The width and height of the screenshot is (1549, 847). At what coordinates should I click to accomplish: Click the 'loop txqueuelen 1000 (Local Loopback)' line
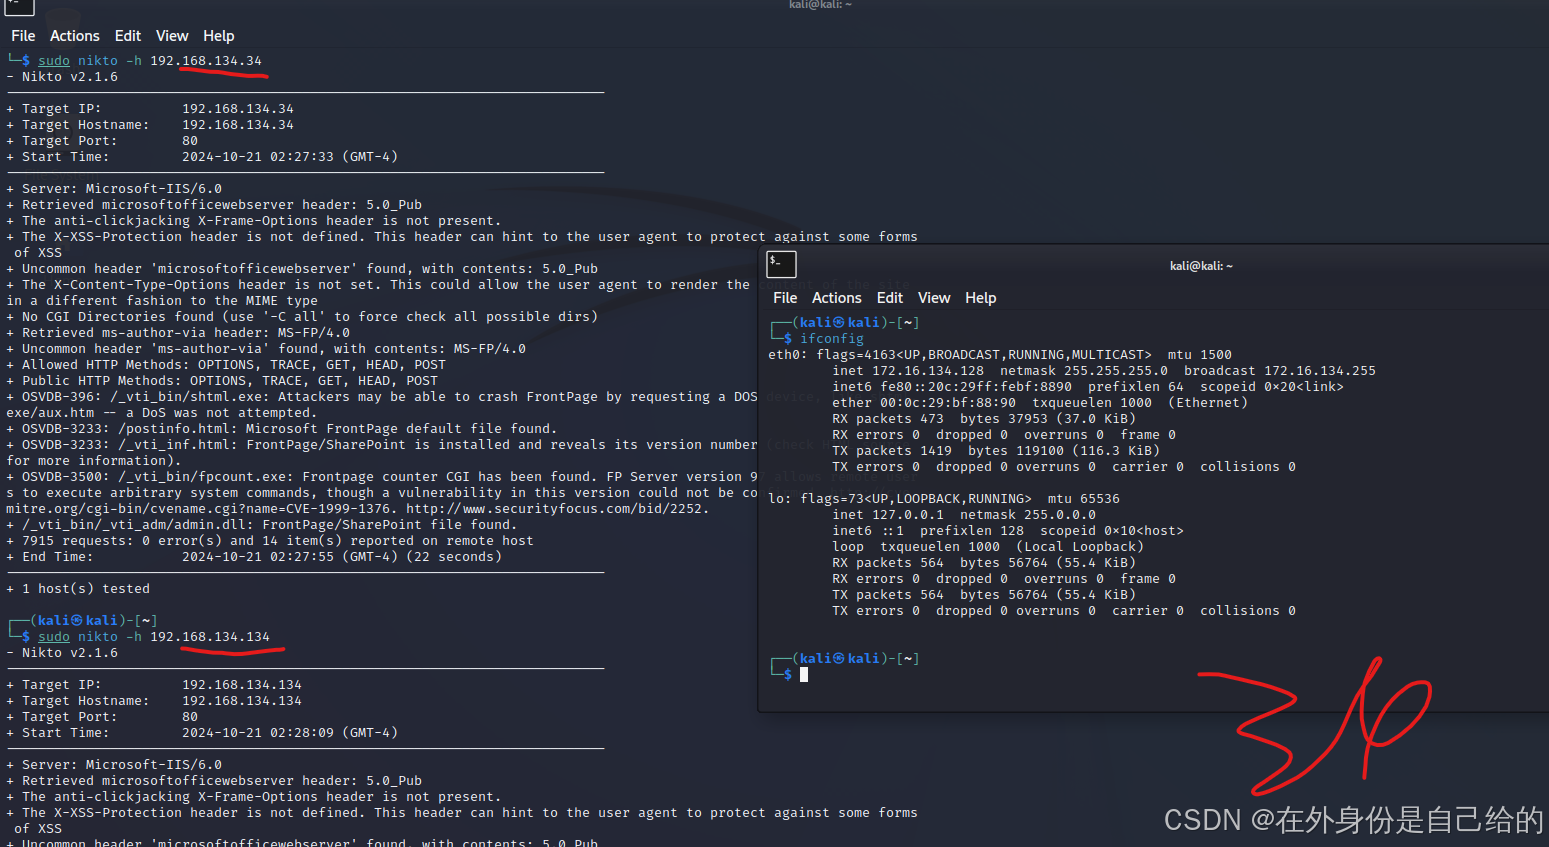(988, 547)
